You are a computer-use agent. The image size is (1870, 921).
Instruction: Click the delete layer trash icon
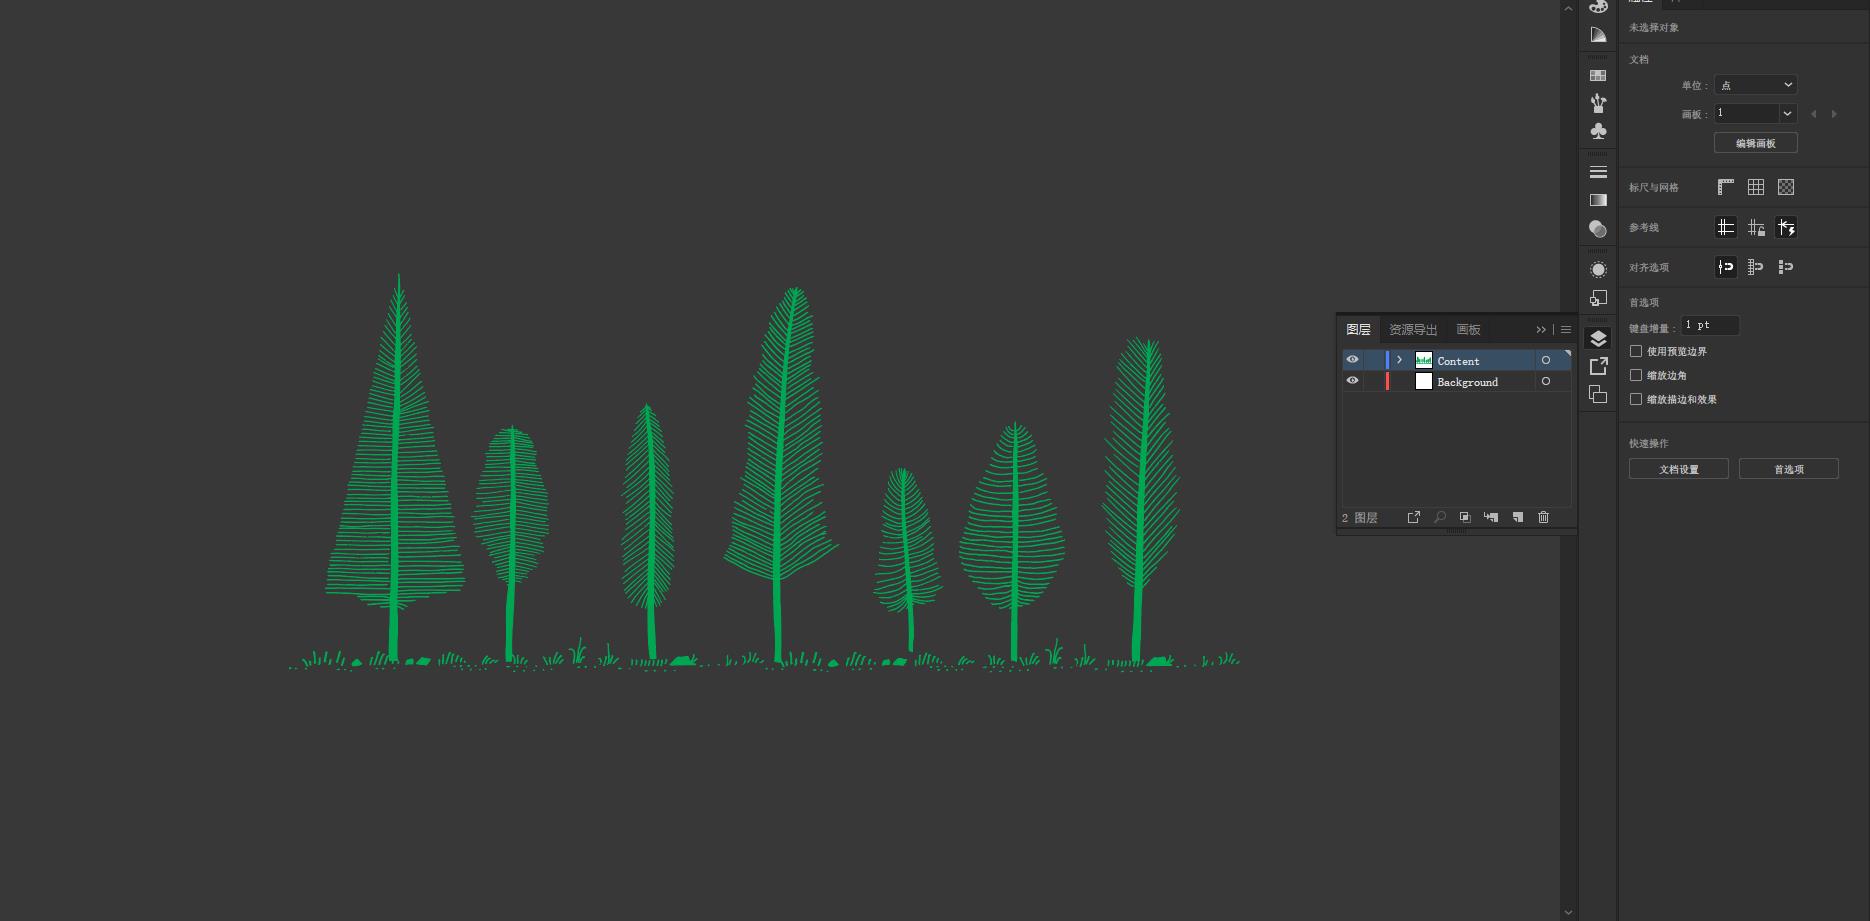[1543, 517]
